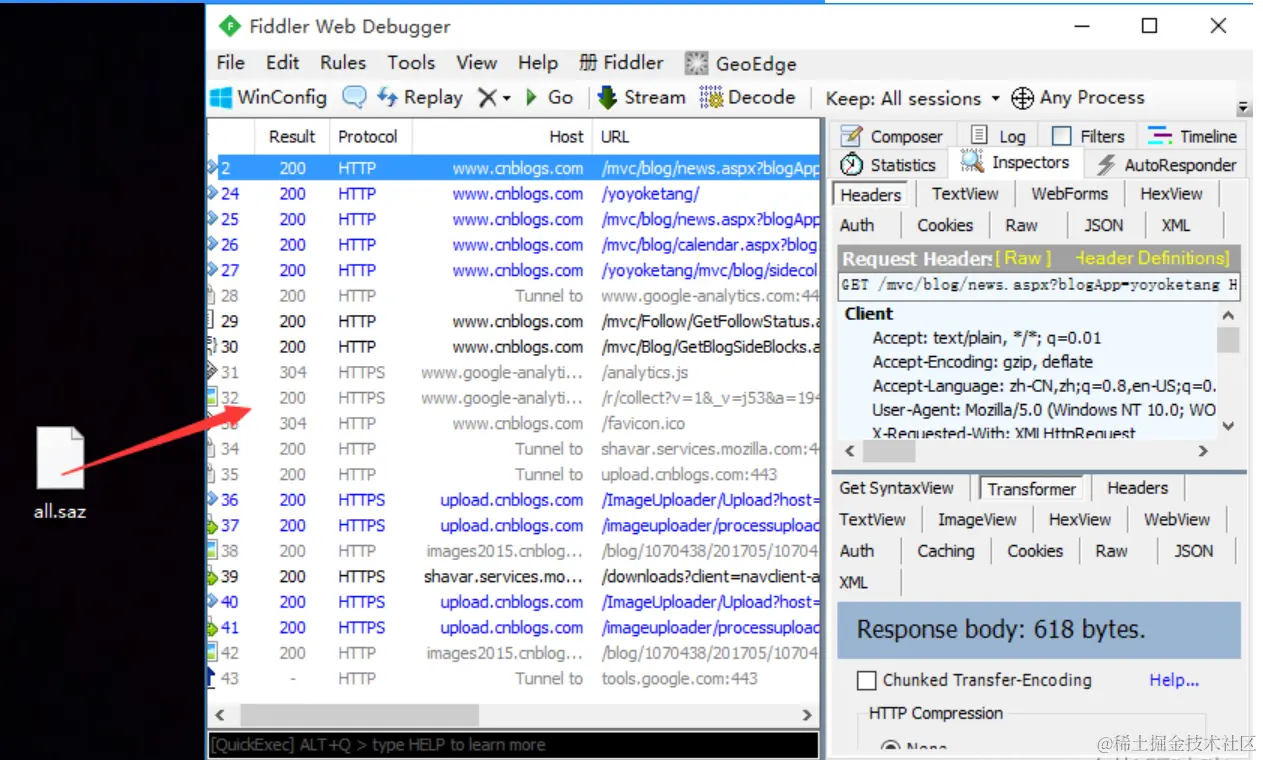Switch to the Filters tab
Image resolution: width=1263 pixels, height=760 pixels.
1088,136
